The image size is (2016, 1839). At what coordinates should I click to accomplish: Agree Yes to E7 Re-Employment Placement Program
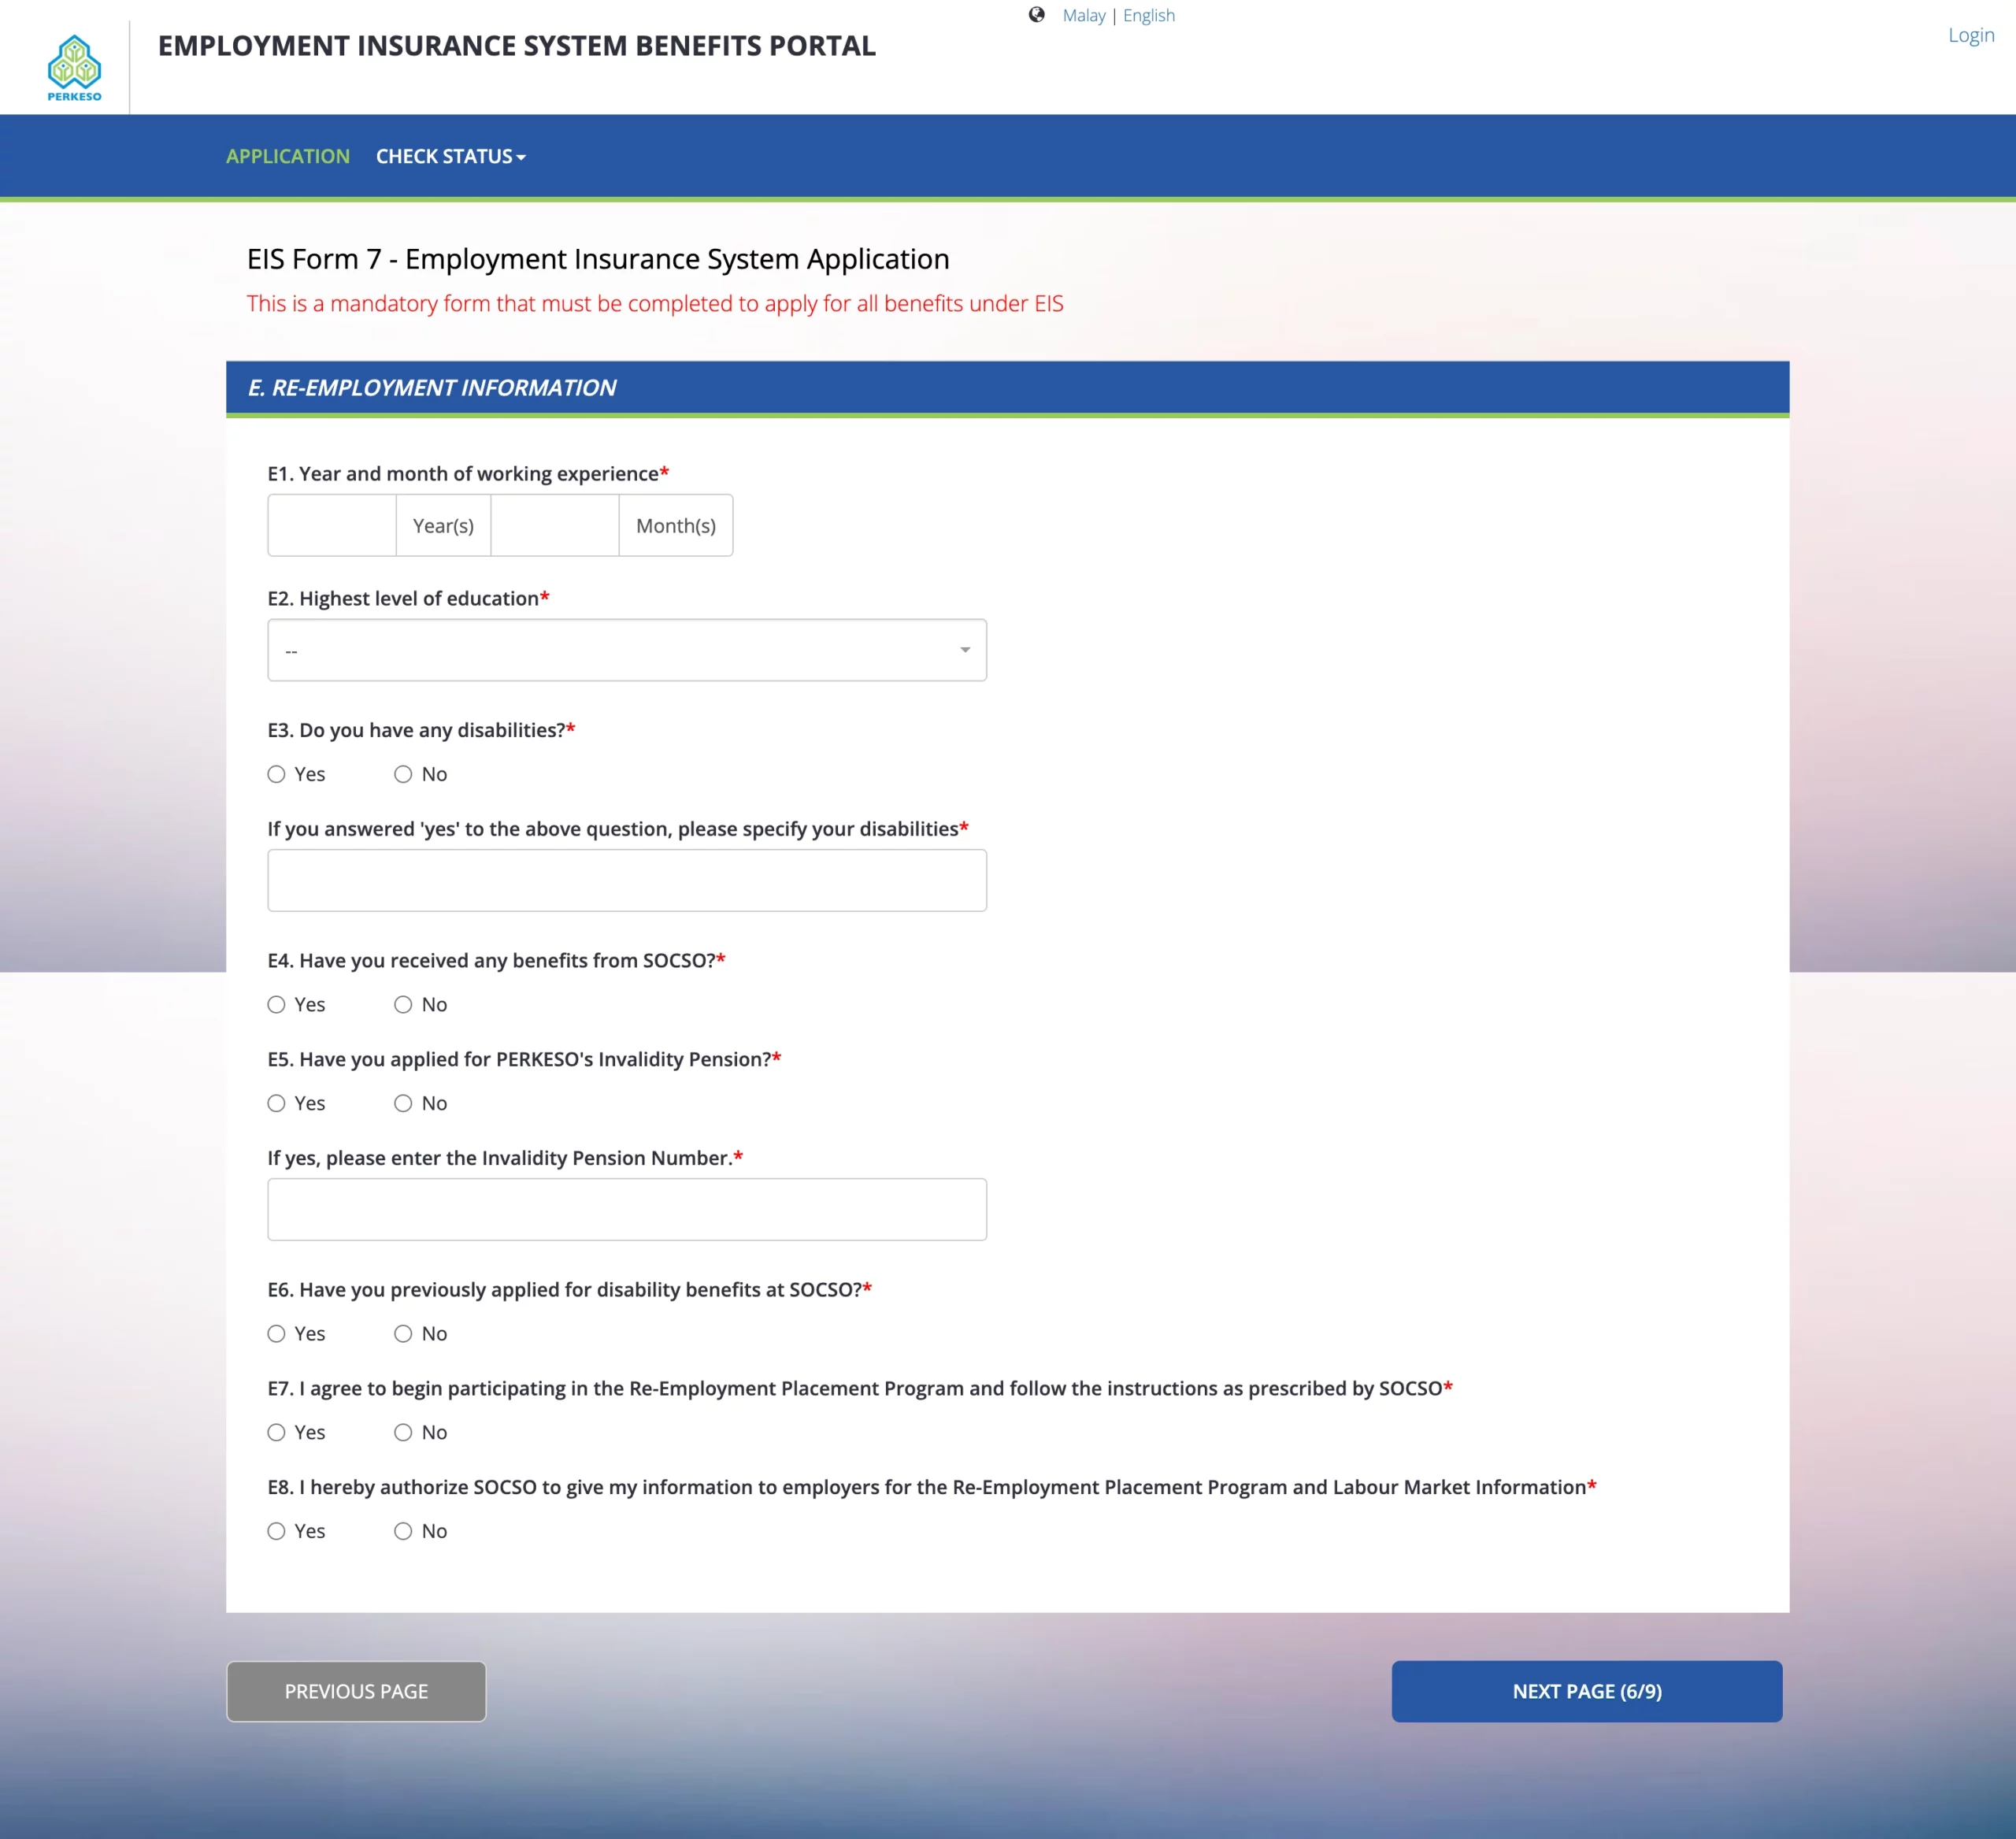277,1432
